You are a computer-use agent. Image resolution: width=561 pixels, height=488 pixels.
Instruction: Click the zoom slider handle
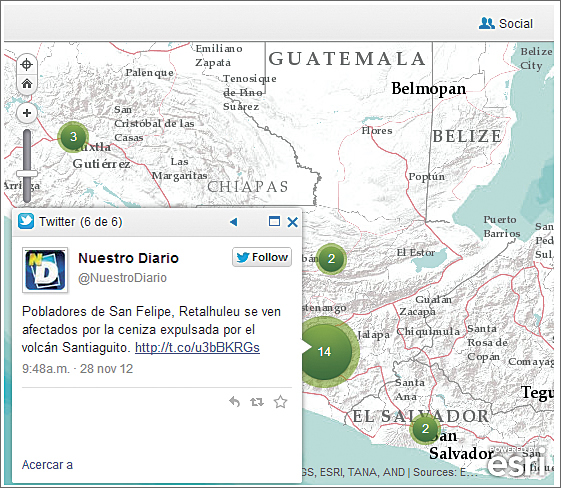pos(27,174)
